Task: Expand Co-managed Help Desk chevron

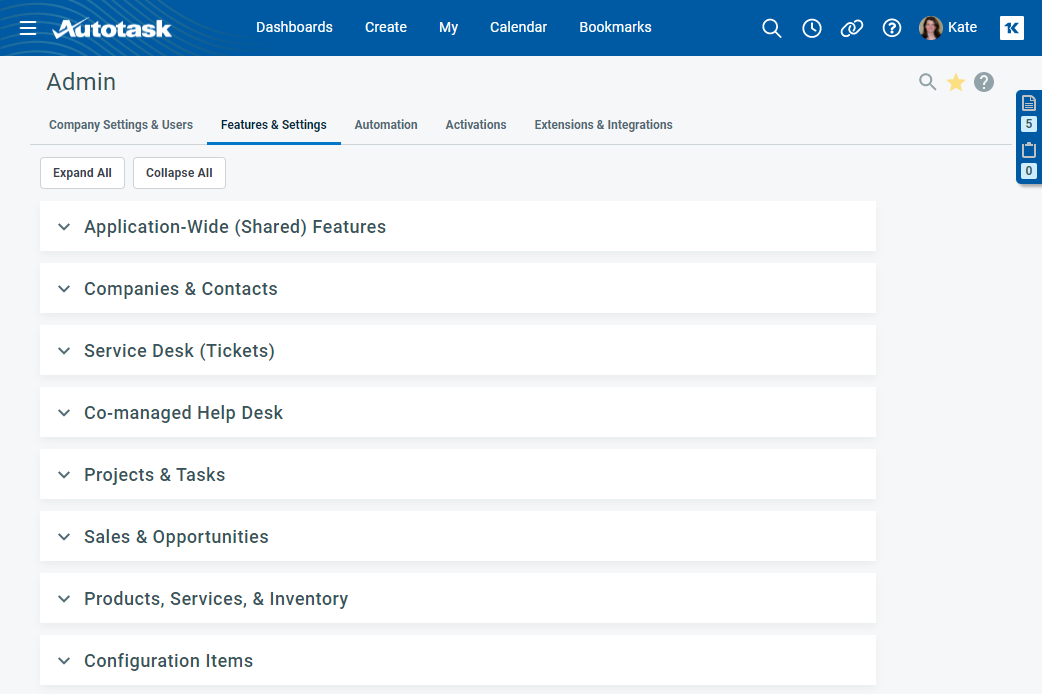Action: (64, 413)
